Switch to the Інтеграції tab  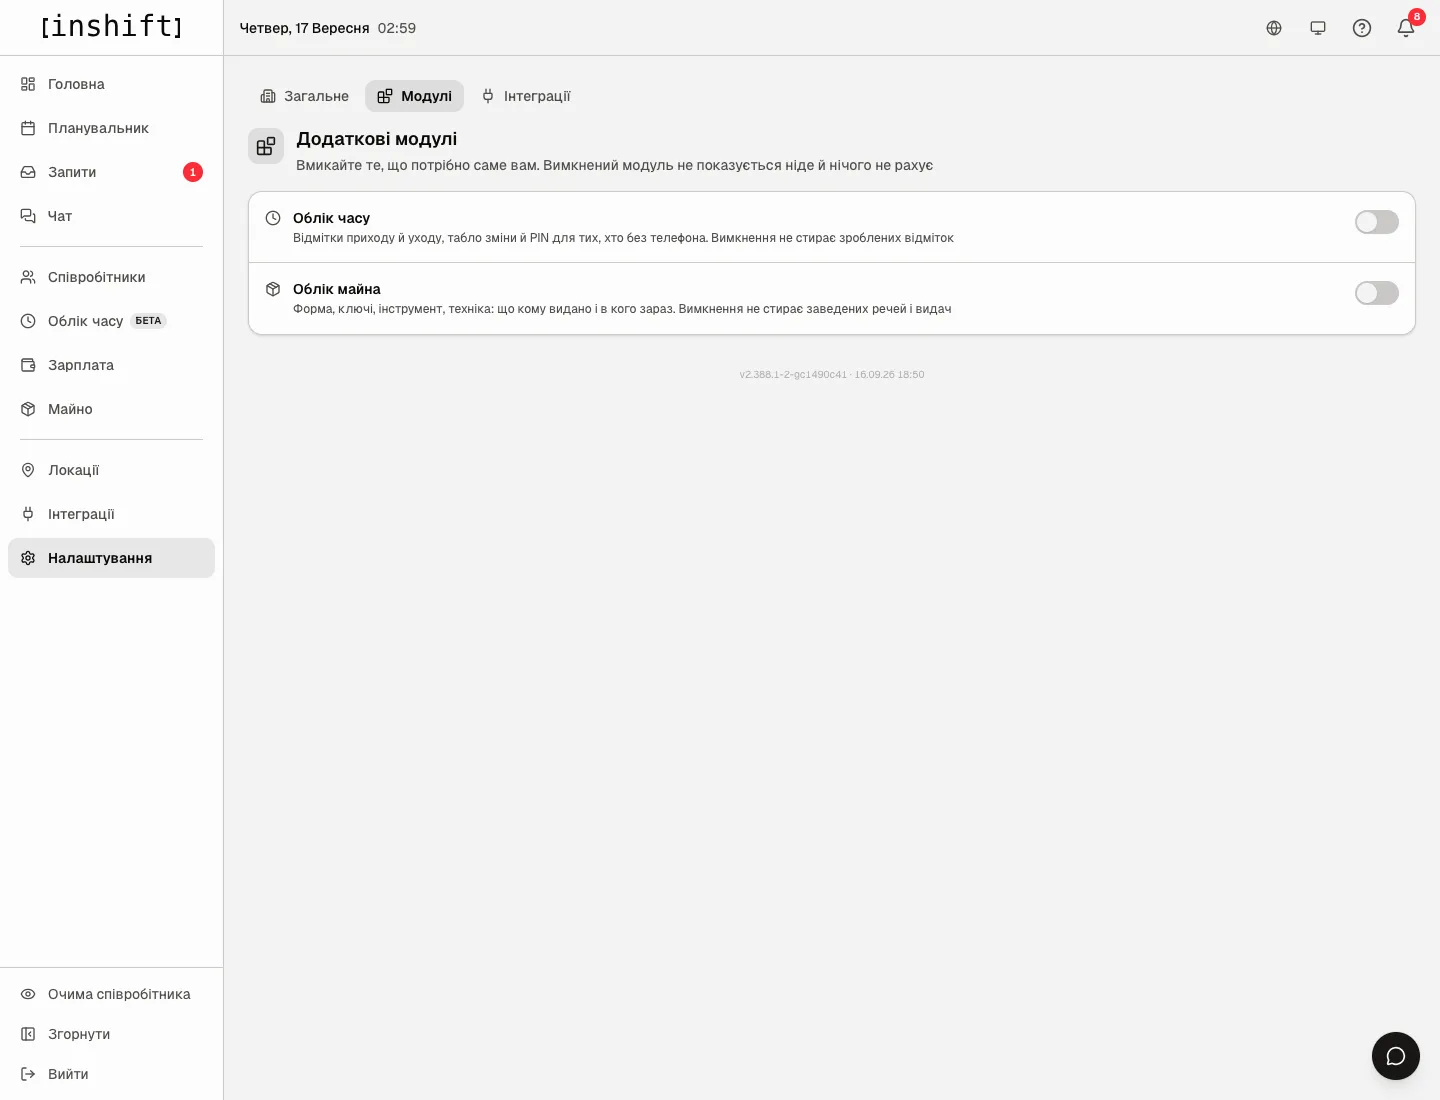(x=526, y=96)
